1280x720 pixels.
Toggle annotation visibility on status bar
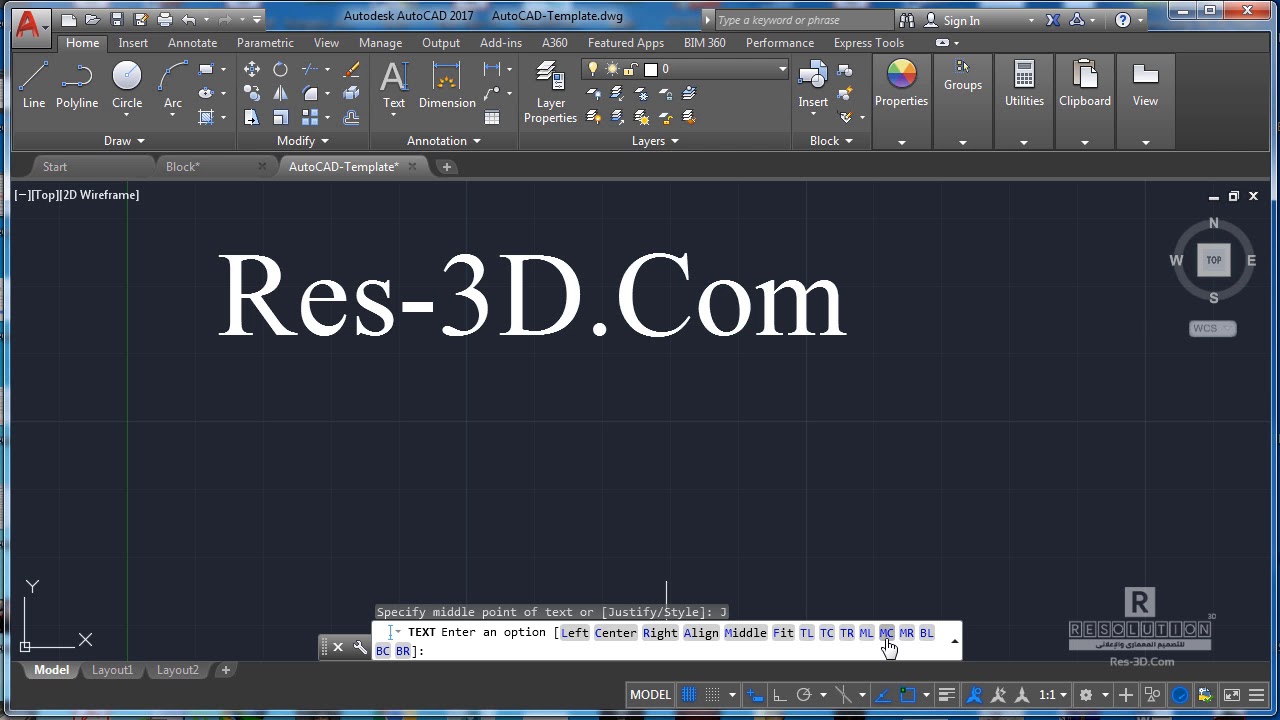(975, 695)
